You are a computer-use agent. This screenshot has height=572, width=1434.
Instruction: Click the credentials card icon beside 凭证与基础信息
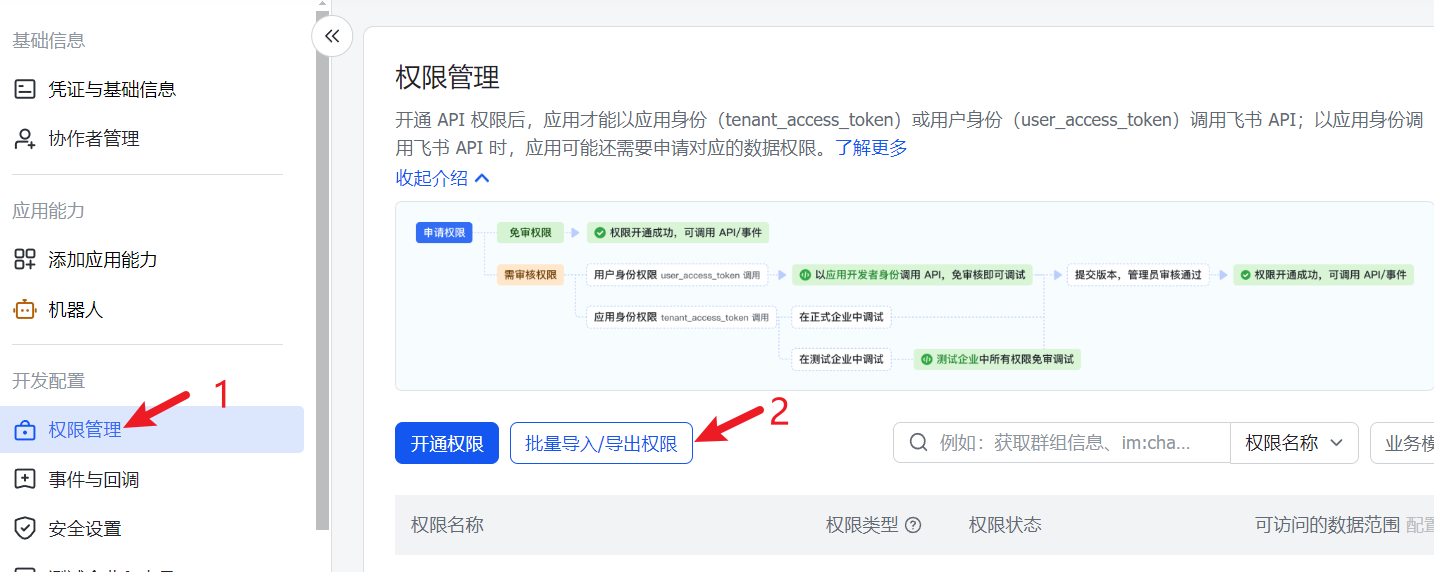(x=25, y=89)
